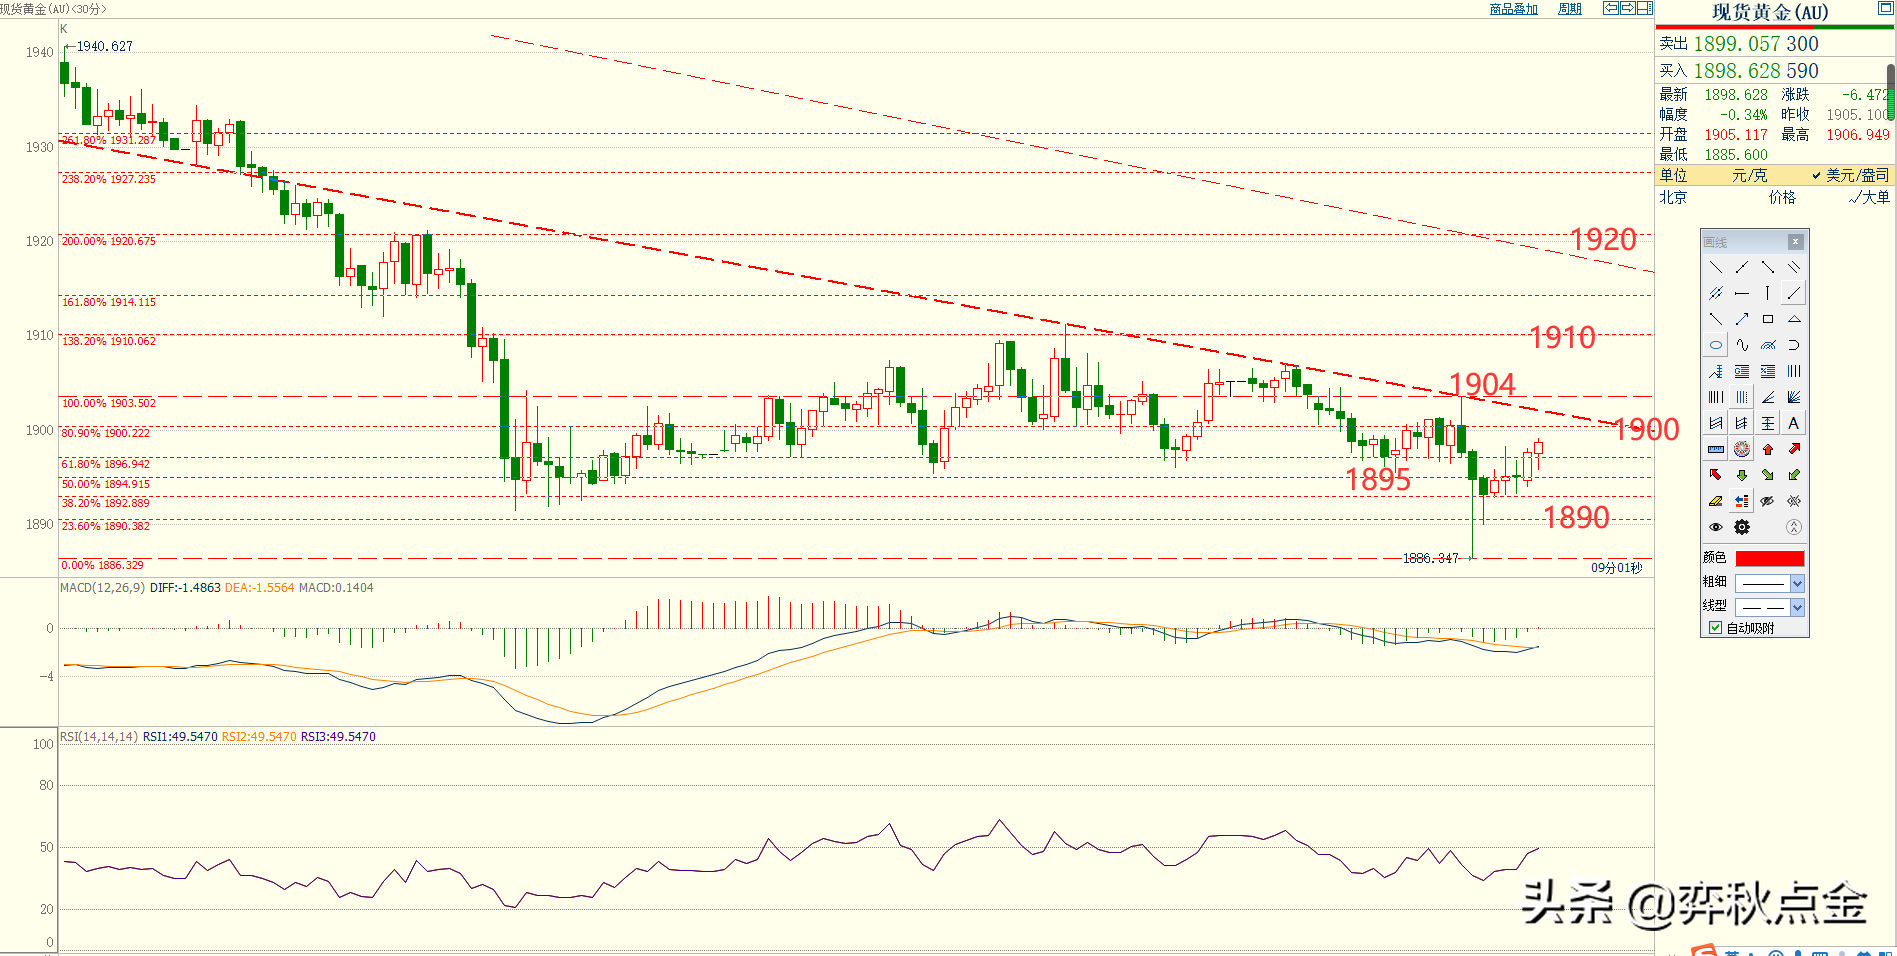Select the red up-left arrow marker
The width and height of the screenshot is (1897, 956).
tap(1716, 475)
